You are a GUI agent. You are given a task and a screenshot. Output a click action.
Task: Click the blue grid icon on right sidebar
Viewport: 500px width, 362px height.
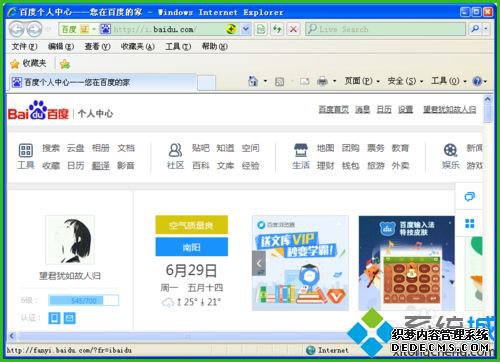469,223
